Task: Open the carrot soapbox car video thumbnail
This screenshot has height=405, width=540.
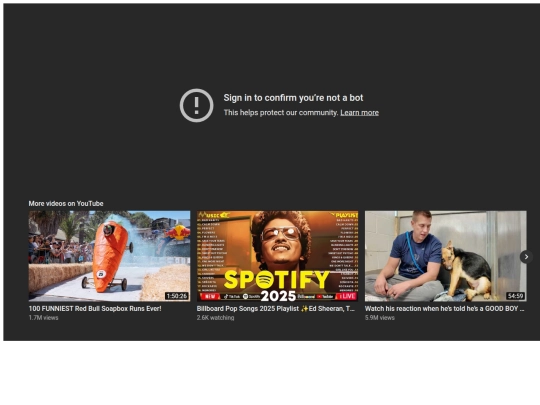Action: click(x=109, y=256)
